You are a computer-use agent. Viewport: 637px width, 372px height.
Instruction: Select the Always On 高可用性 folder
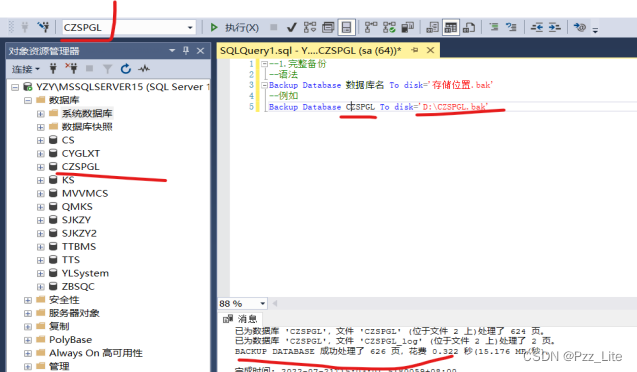95,353
